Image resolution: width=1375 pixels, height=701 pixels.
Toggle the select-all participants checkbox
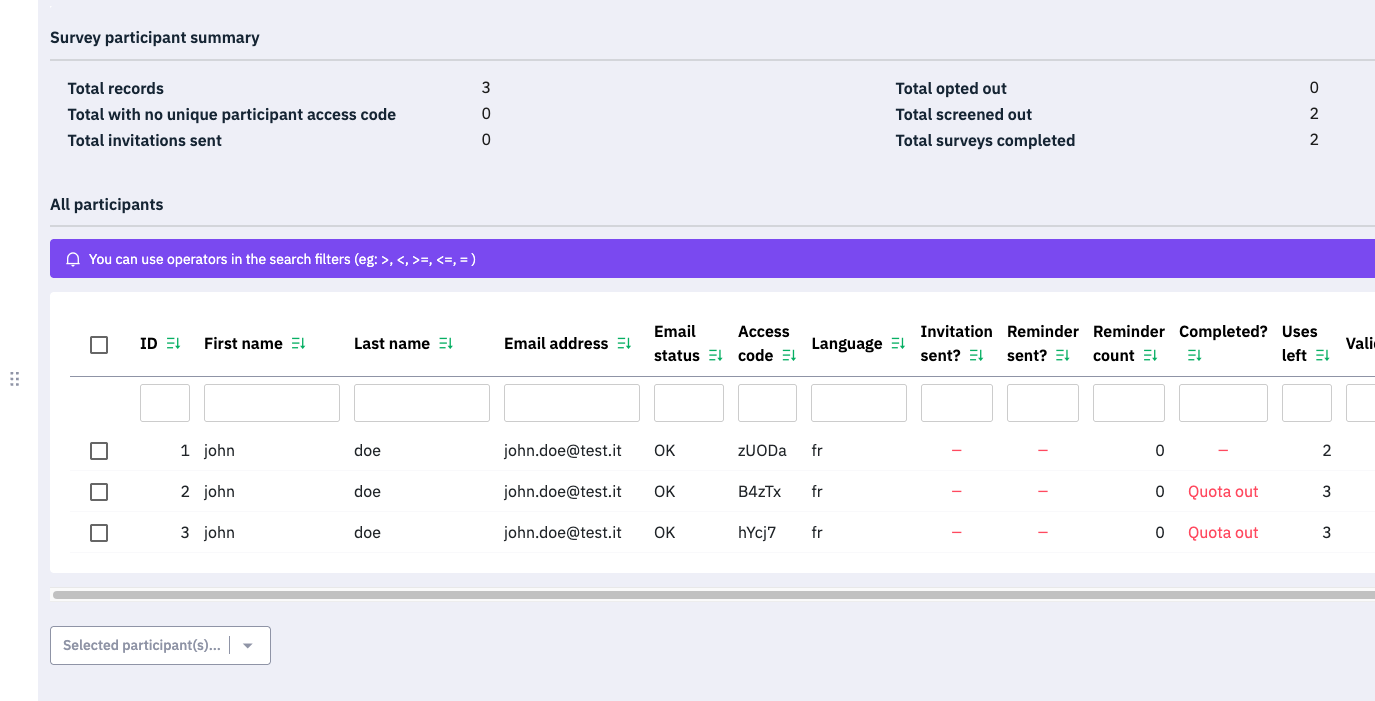(x=99, y=345)
